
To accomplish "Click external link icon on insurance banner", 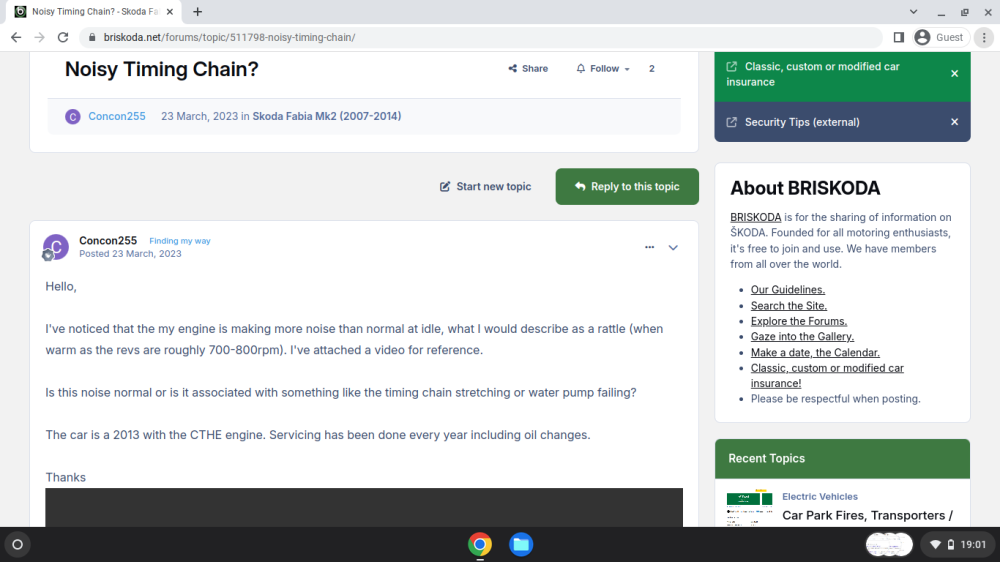I will coord(732,66).
